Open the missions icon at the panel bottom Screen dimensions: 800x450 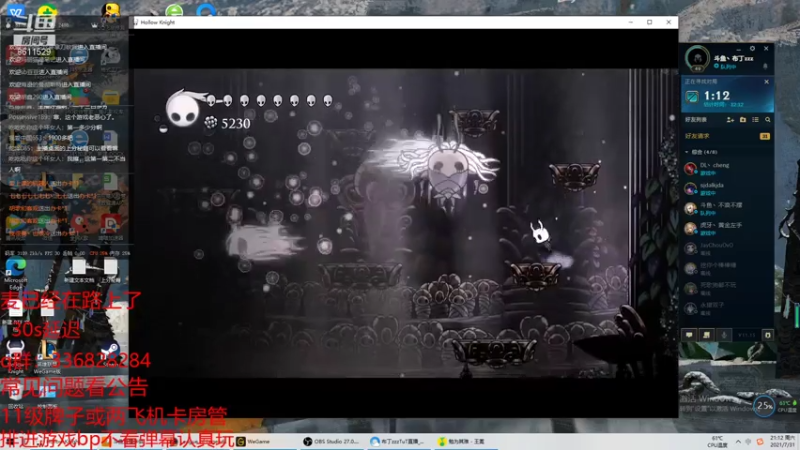click(707, 335)
